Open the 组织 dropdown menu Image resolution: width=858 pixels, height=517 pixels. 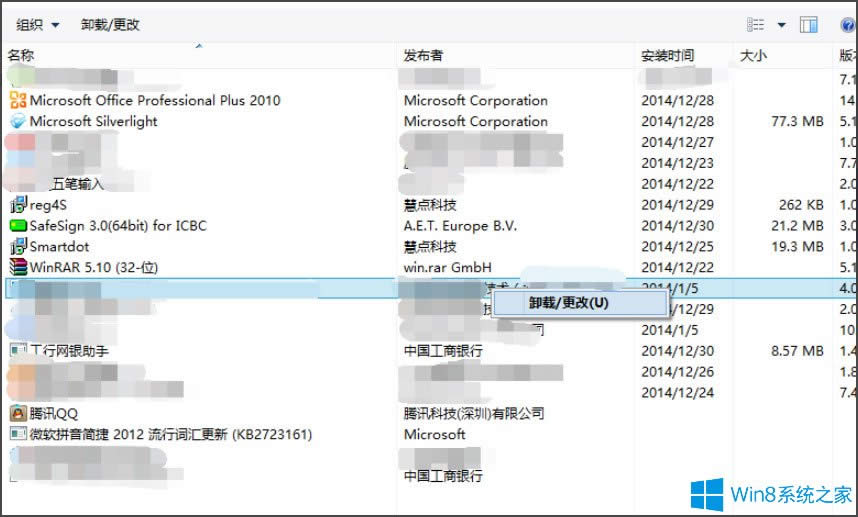click(37, 25)
